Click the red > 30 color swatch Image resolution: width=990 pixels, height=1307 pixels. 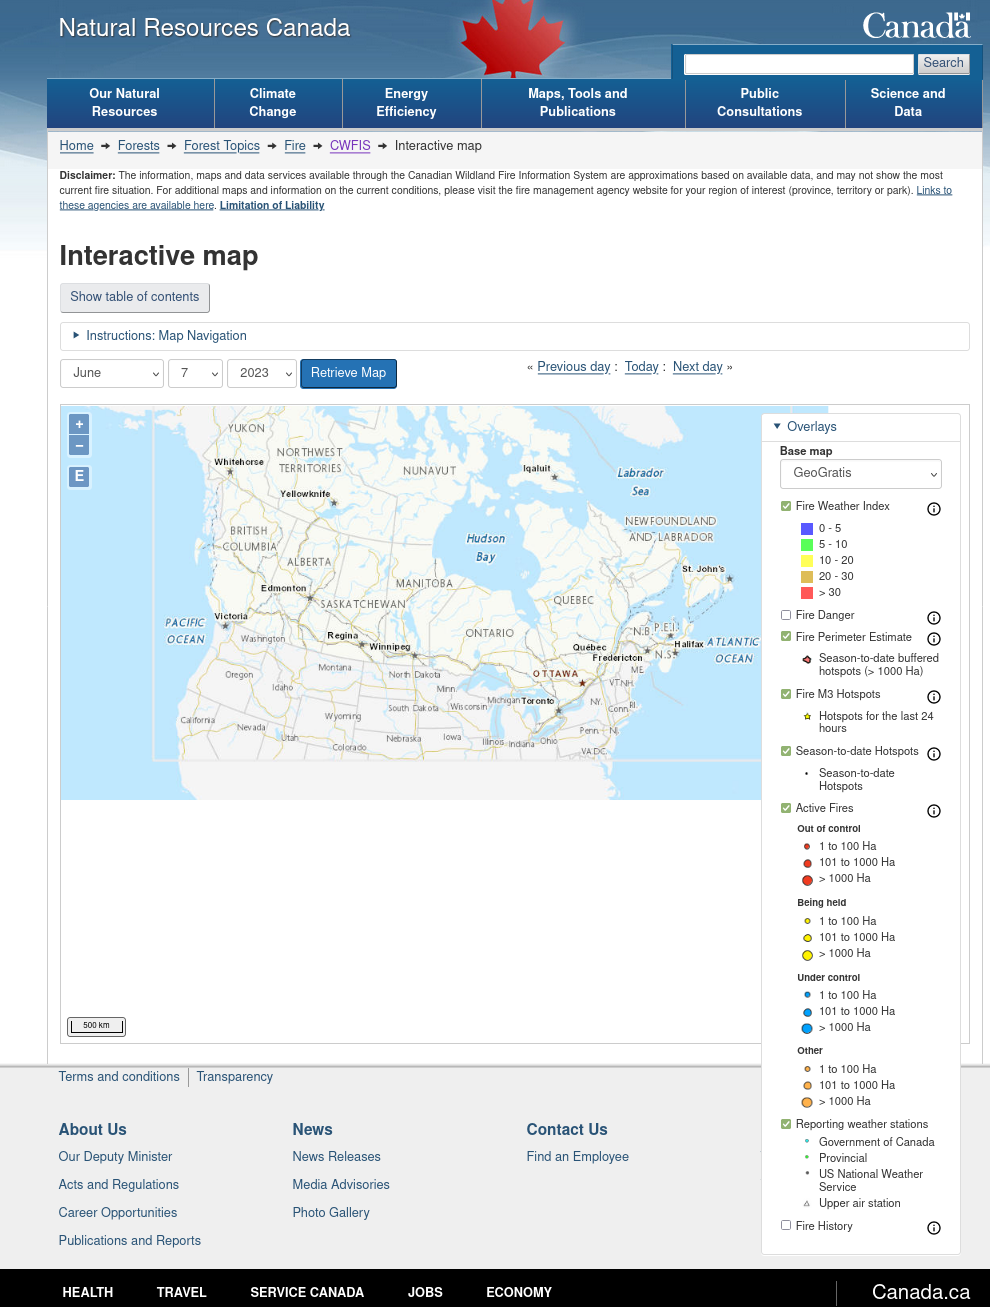tap(807, 593)
